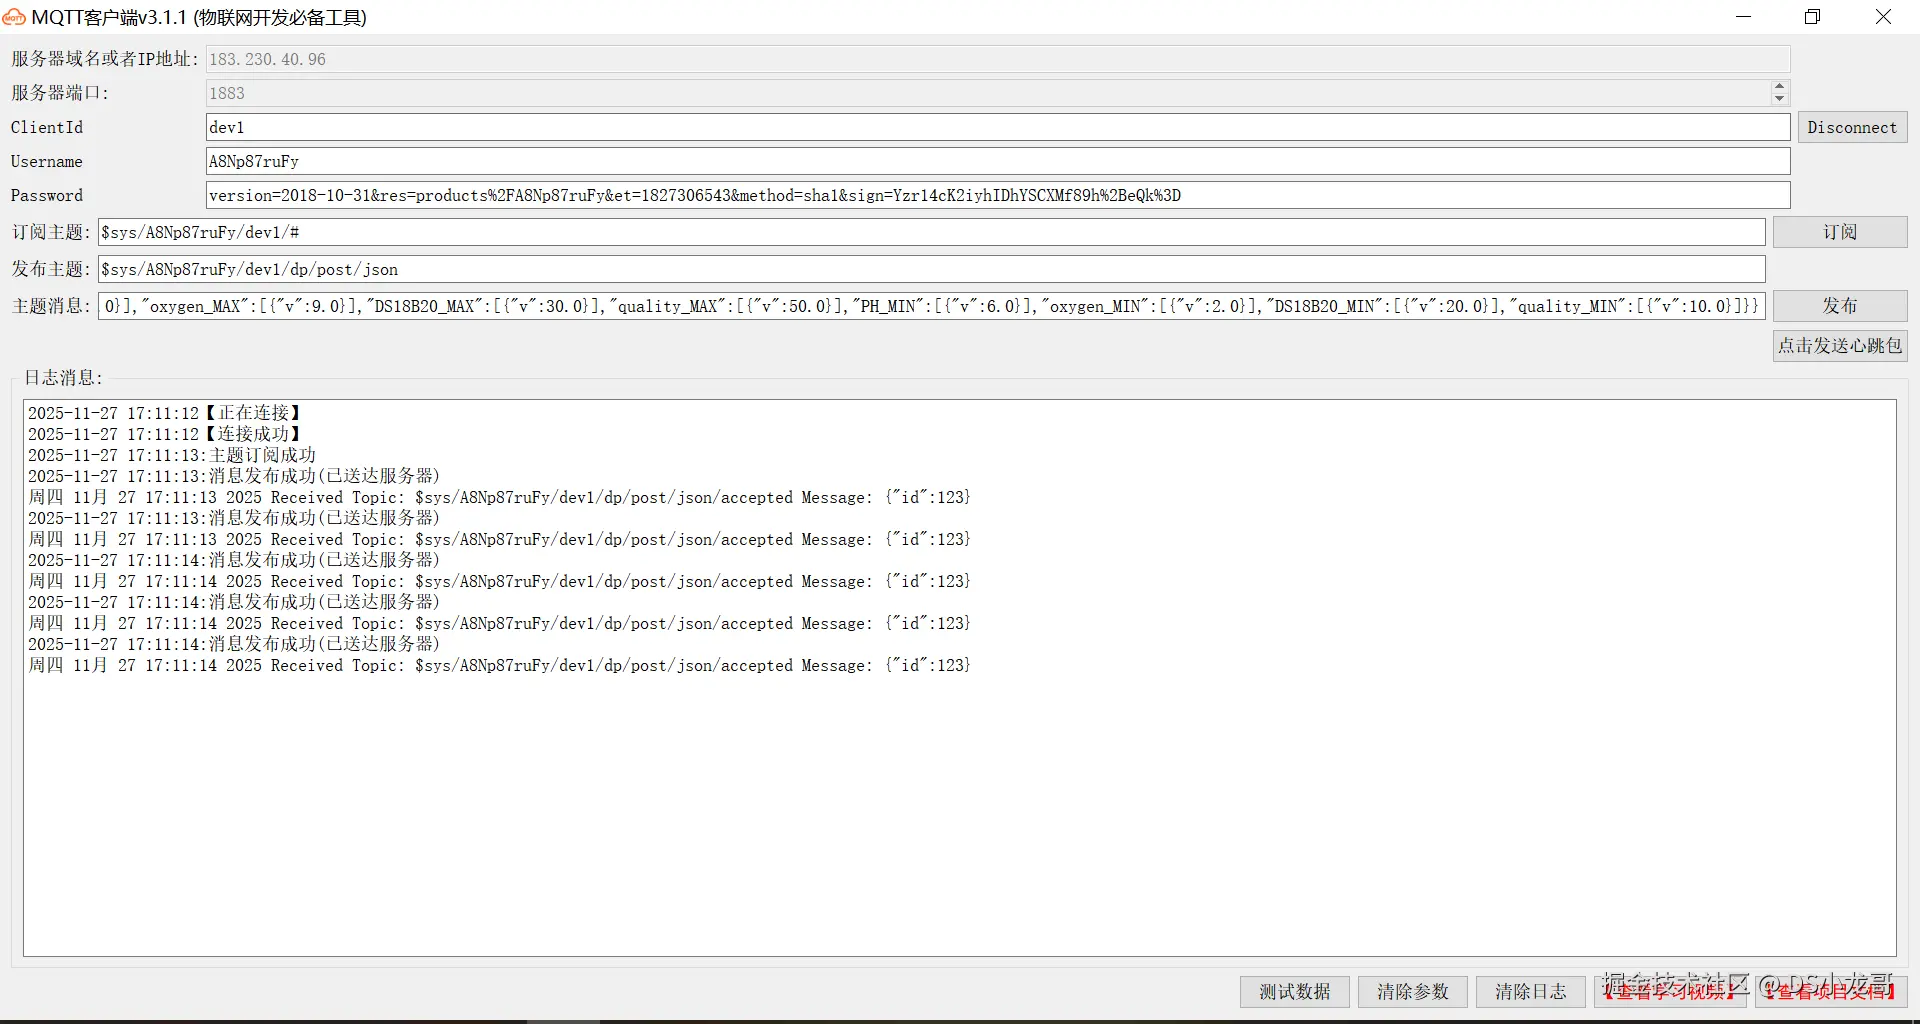Click the 17:11:13 消息发布成功 line directly below 主题订阅成功
This screenshot has width=1920, height=1024.
(x=234, y=476)
